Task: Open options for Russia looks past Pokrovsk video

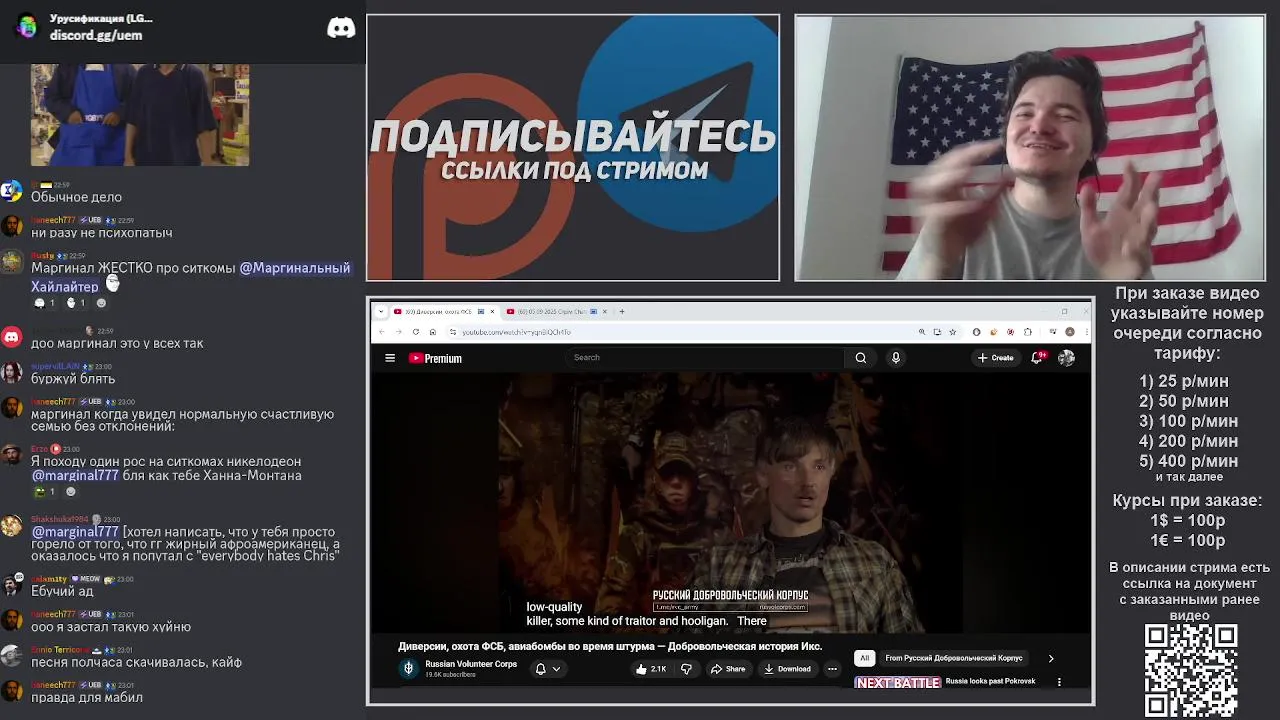Action: pos(1059,682)
